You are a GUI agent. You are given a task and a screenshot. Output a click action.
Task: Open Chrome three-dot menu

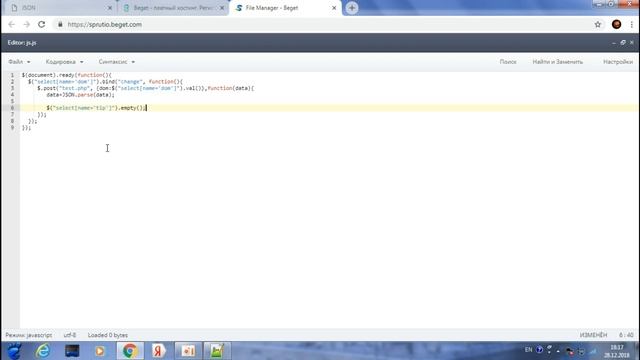631,24
